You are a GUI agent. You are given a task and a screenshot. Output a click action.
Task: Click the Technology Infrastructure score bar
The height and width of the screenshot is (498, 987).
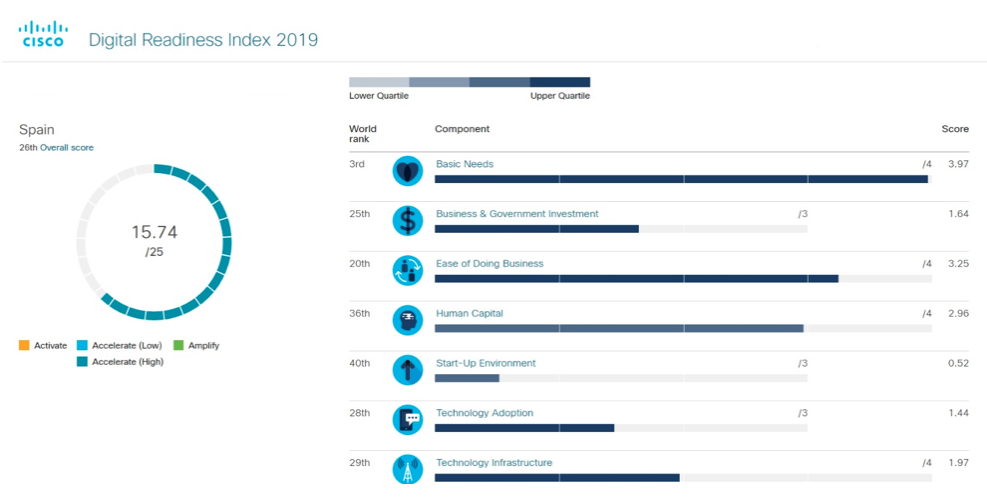[x=683, y=477]
